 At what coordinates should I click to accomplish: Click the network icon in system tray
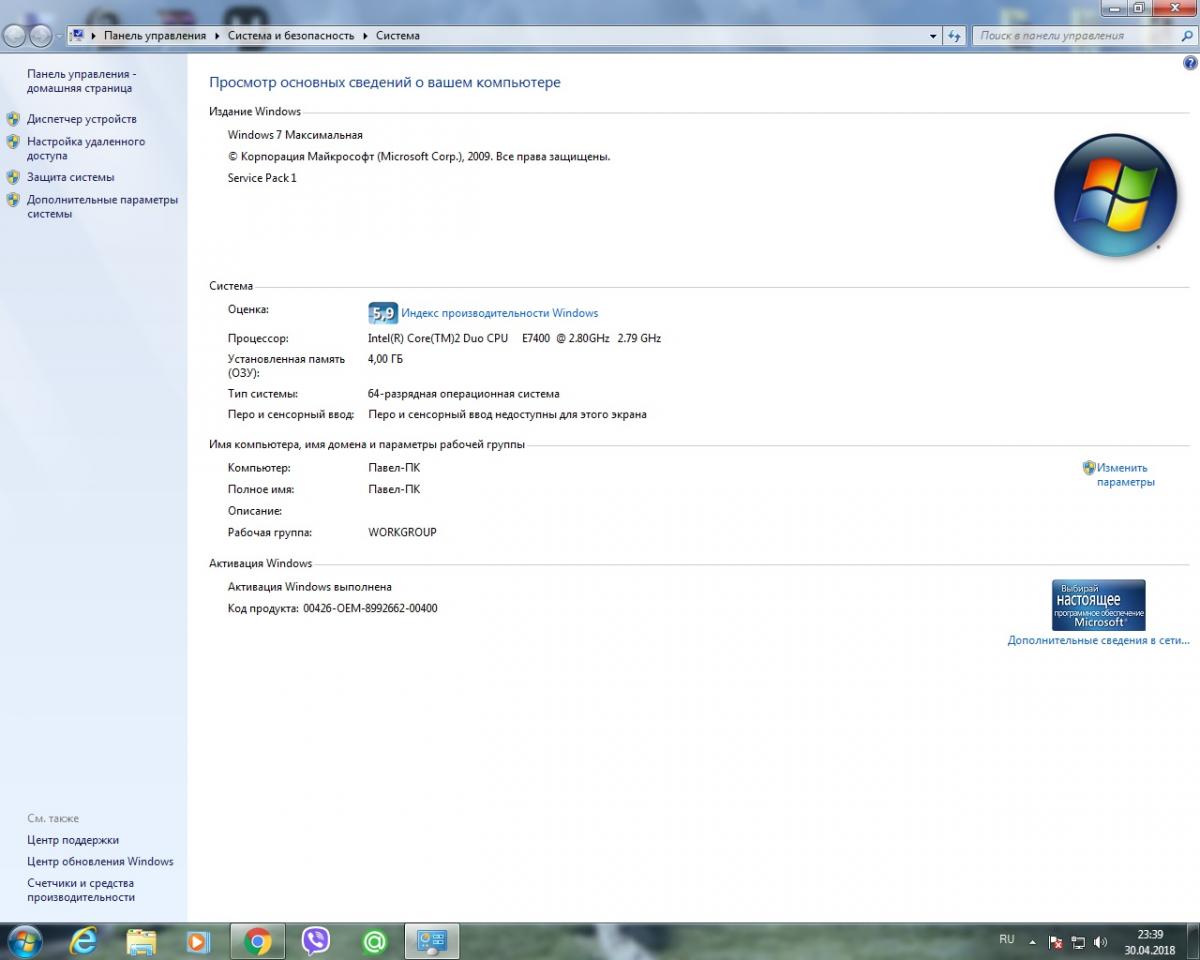click(1078, 942)
